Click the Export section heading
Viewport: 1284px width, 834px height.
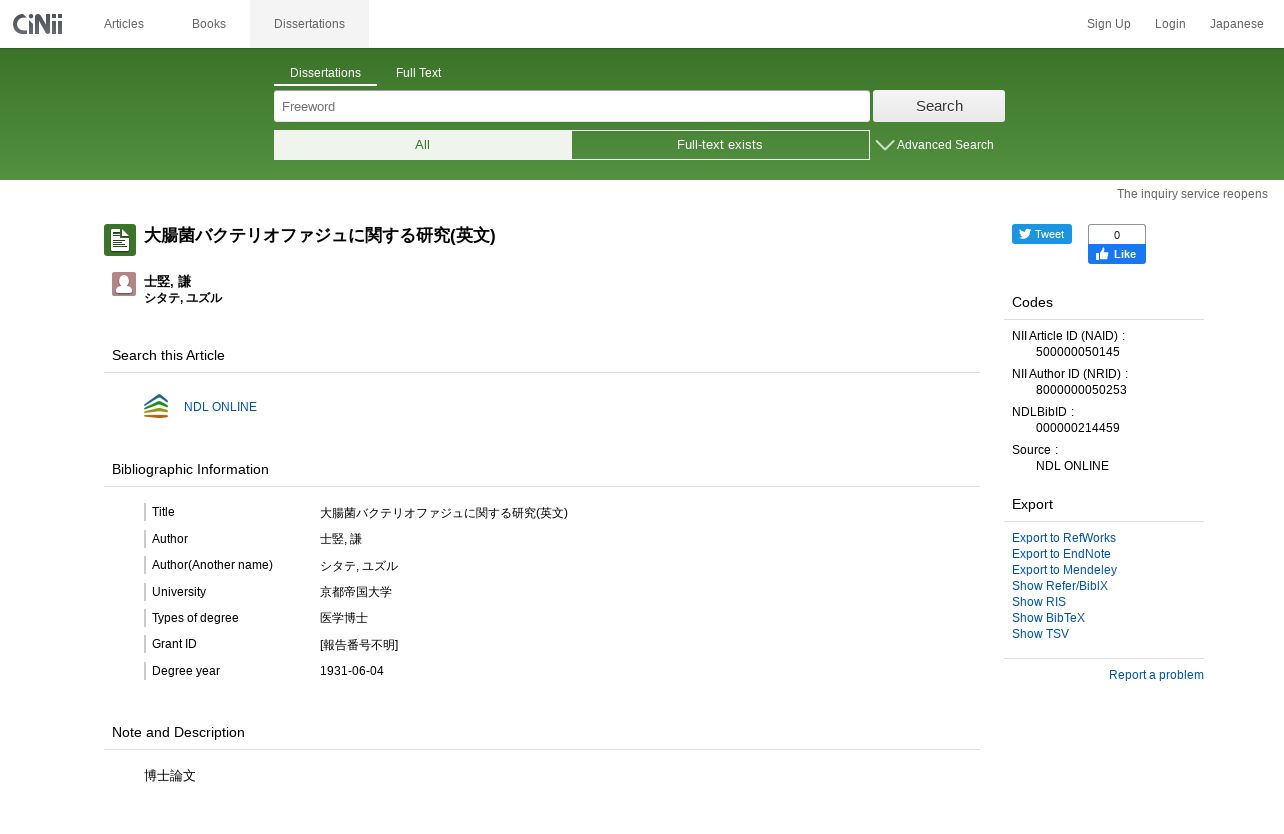coord(1032,504)
